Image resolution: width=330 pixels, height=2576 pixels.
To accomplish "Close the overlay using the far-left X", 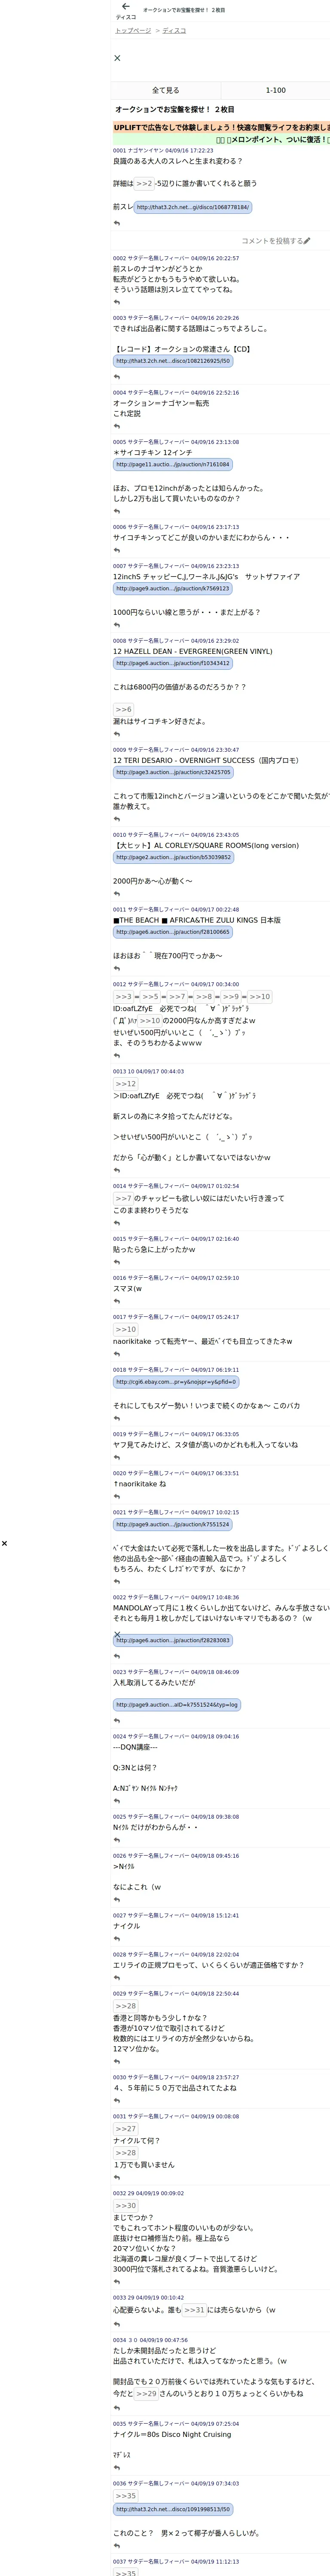I will tap(4, 1543).
